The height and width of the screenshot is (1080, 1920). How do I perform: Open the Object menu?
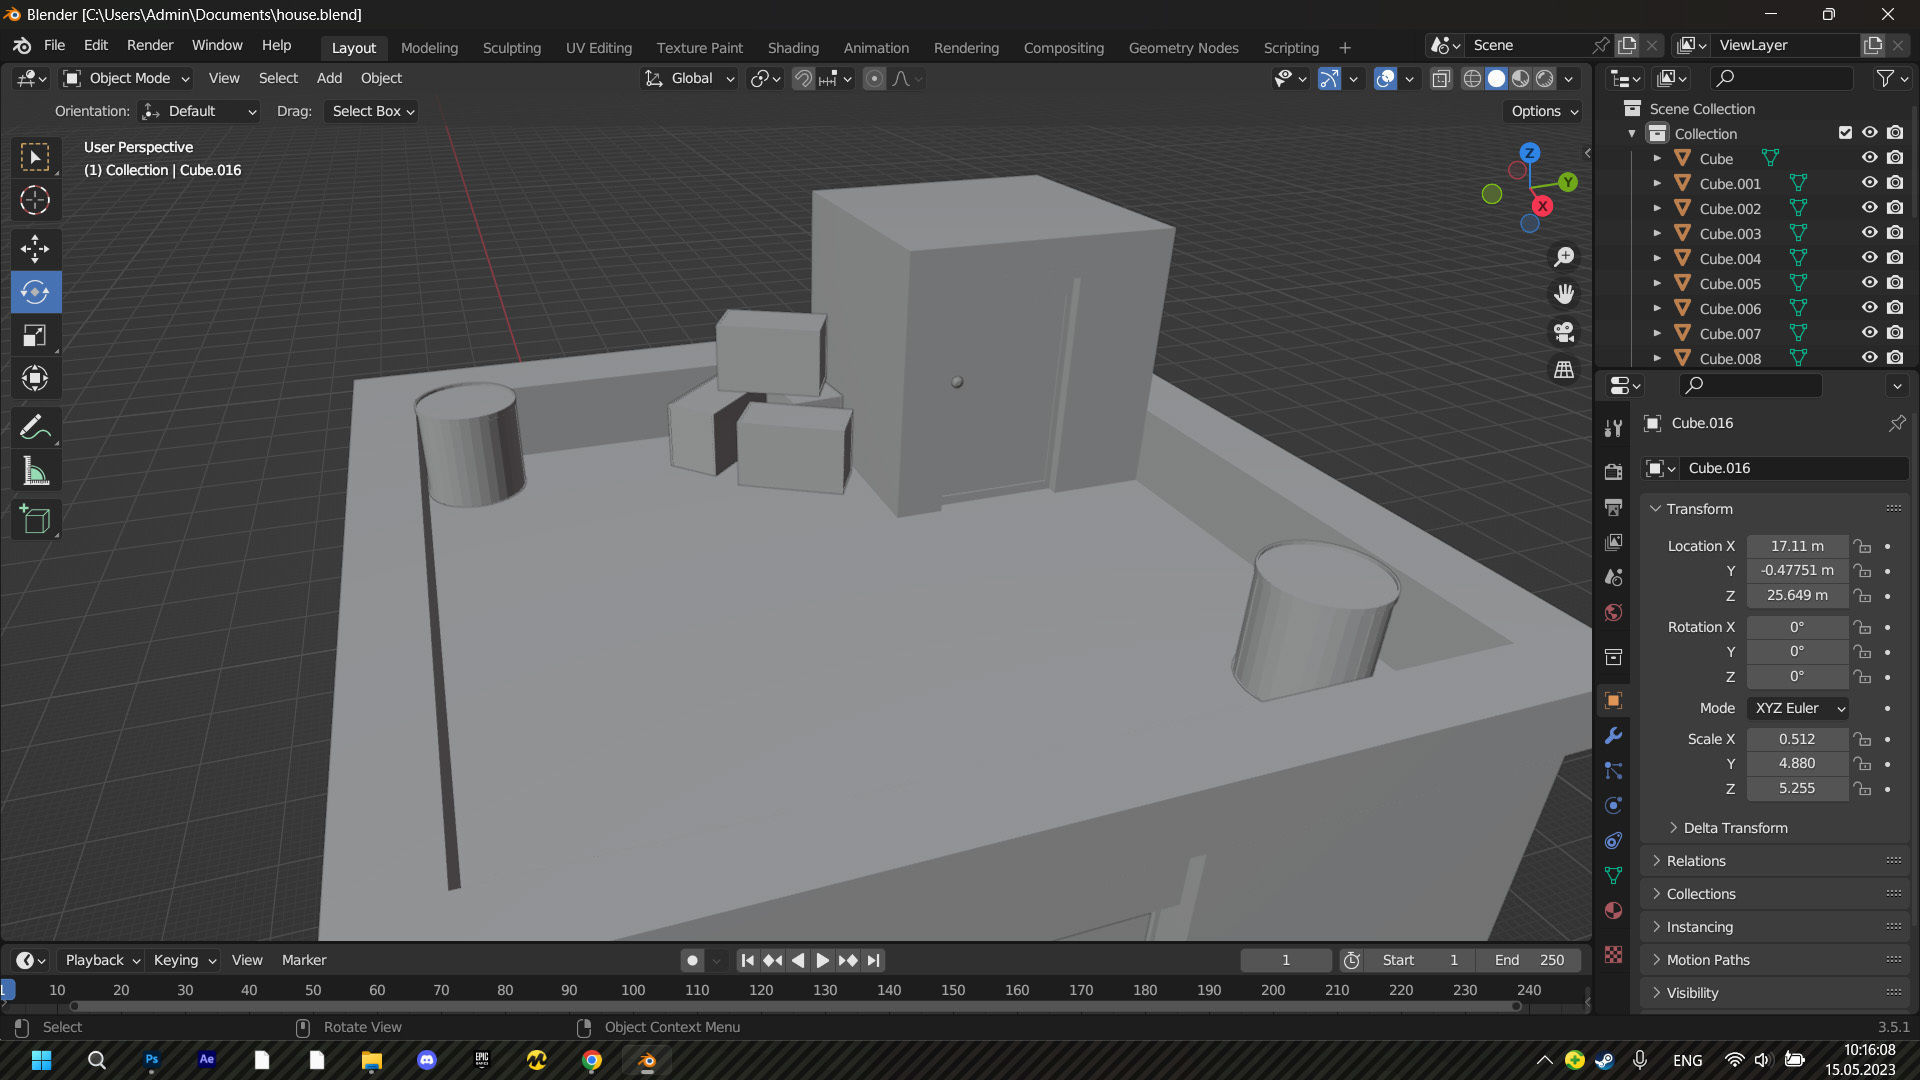click(x=381, y=78)
